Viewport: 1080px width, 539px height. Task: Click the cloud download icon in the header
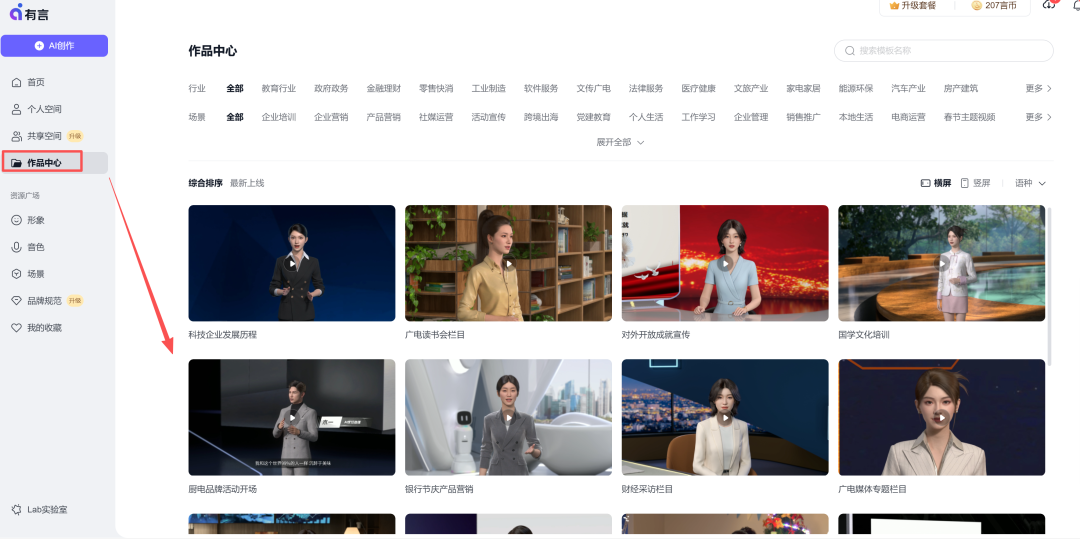[1048, 5]
